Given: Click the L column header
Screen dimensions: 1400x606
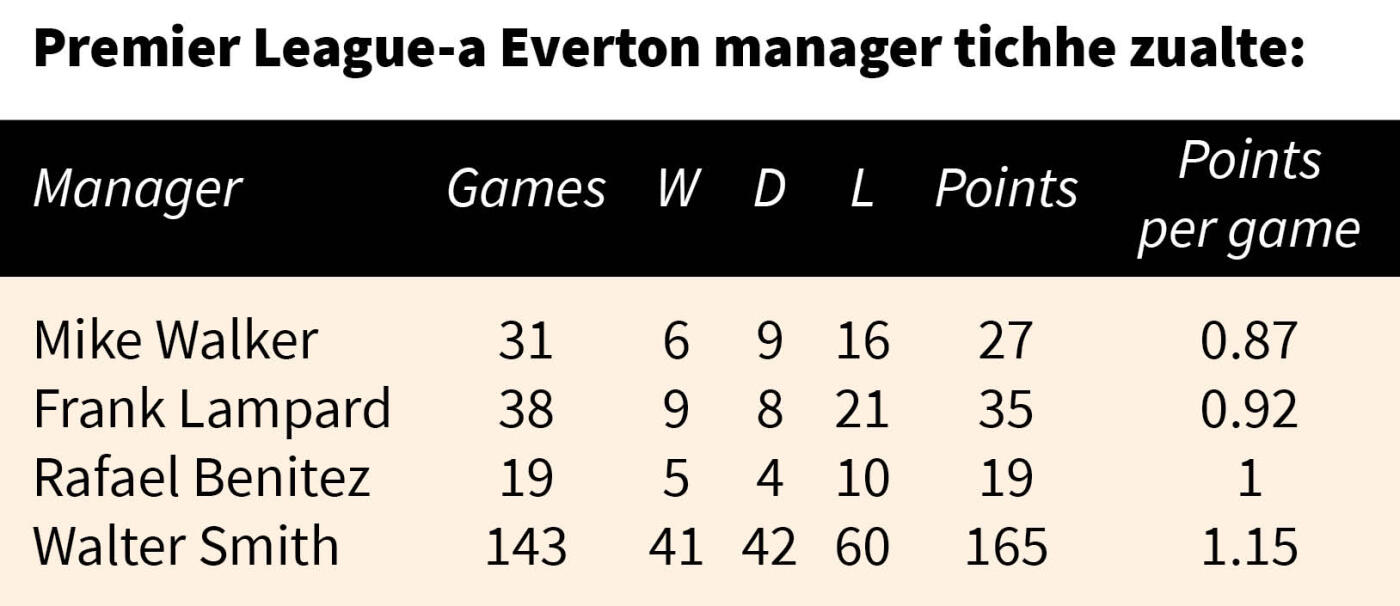Looking at the screenshot, I should click(861, 188).
